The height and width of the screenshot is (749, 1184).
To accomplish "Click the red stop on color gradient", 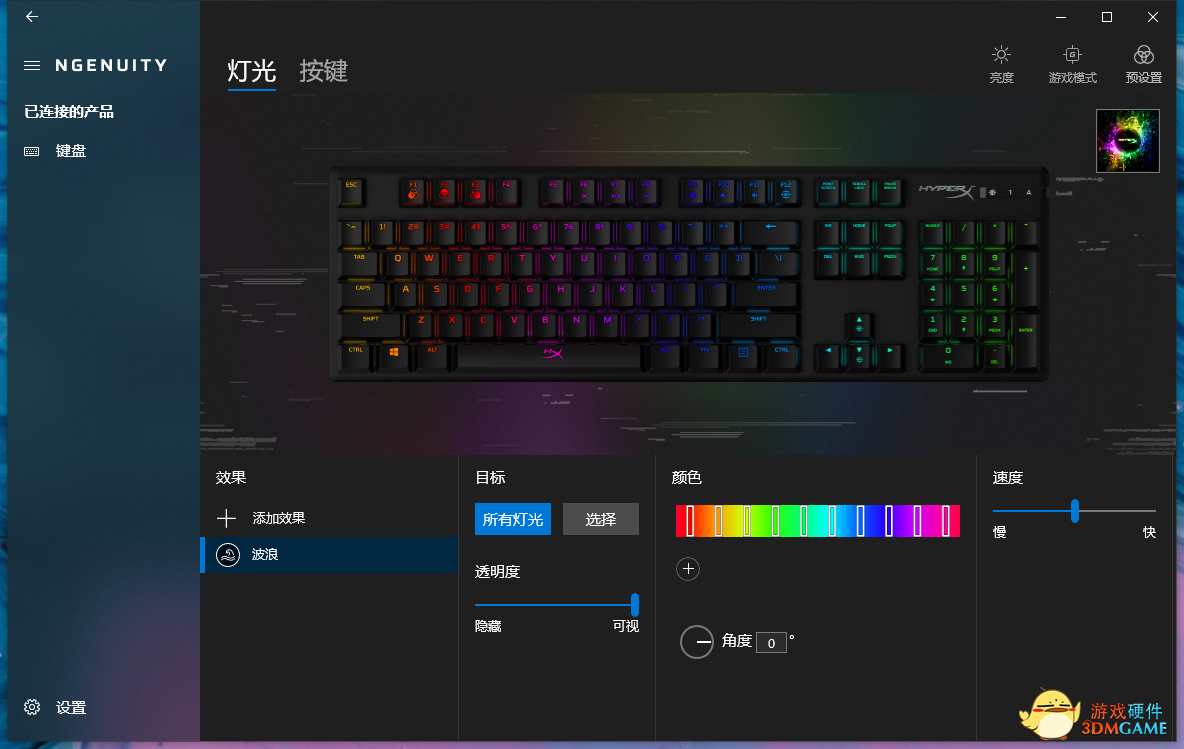I will 689,521.
